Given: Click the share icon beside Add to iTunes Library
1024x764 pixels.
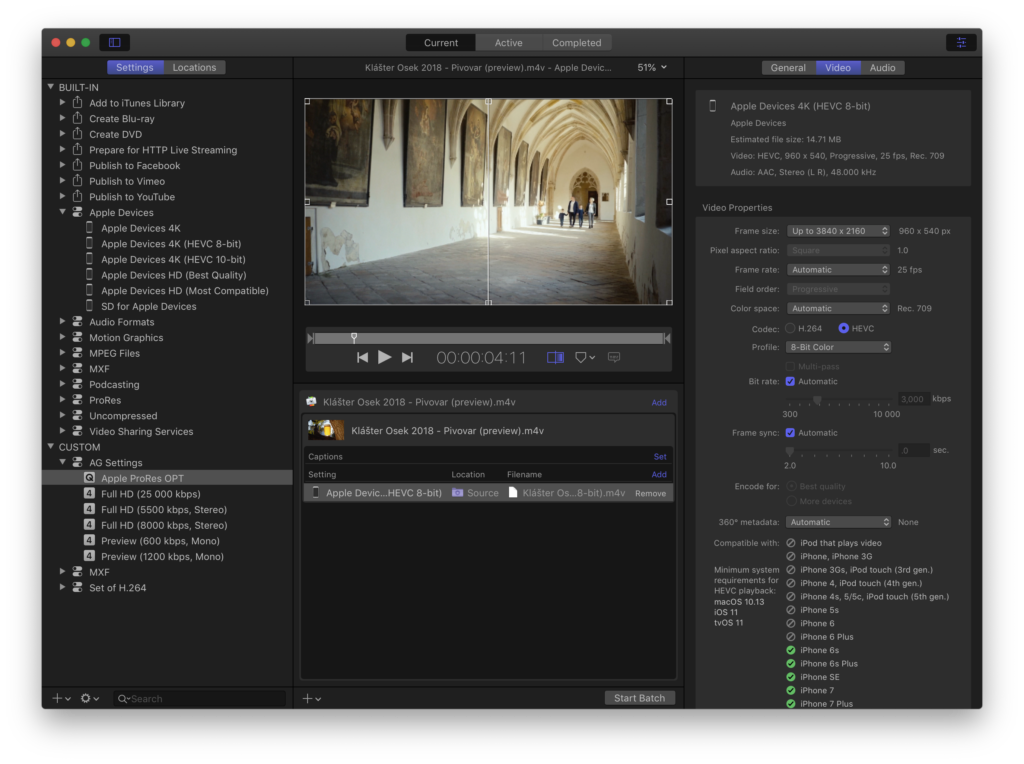Looking at the screenshot, I should pyautogui.click(x=78, y=103).
